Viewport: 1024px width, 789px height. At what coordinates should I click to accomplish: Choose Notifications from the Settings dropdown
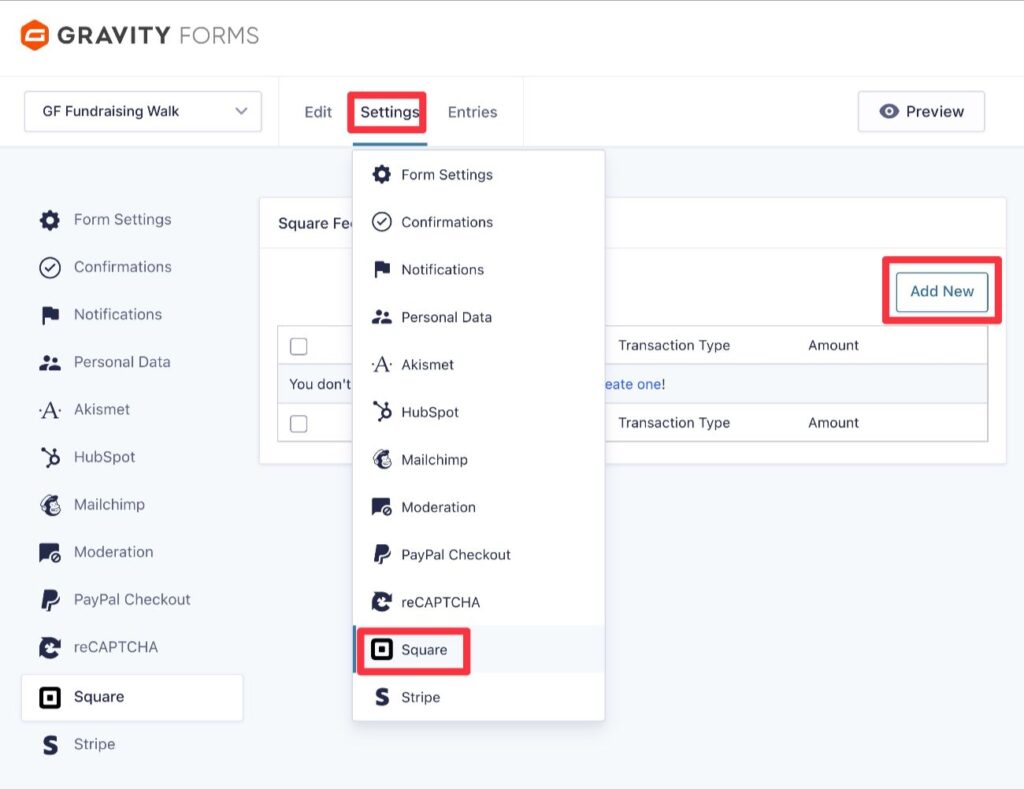click(479, 269)
